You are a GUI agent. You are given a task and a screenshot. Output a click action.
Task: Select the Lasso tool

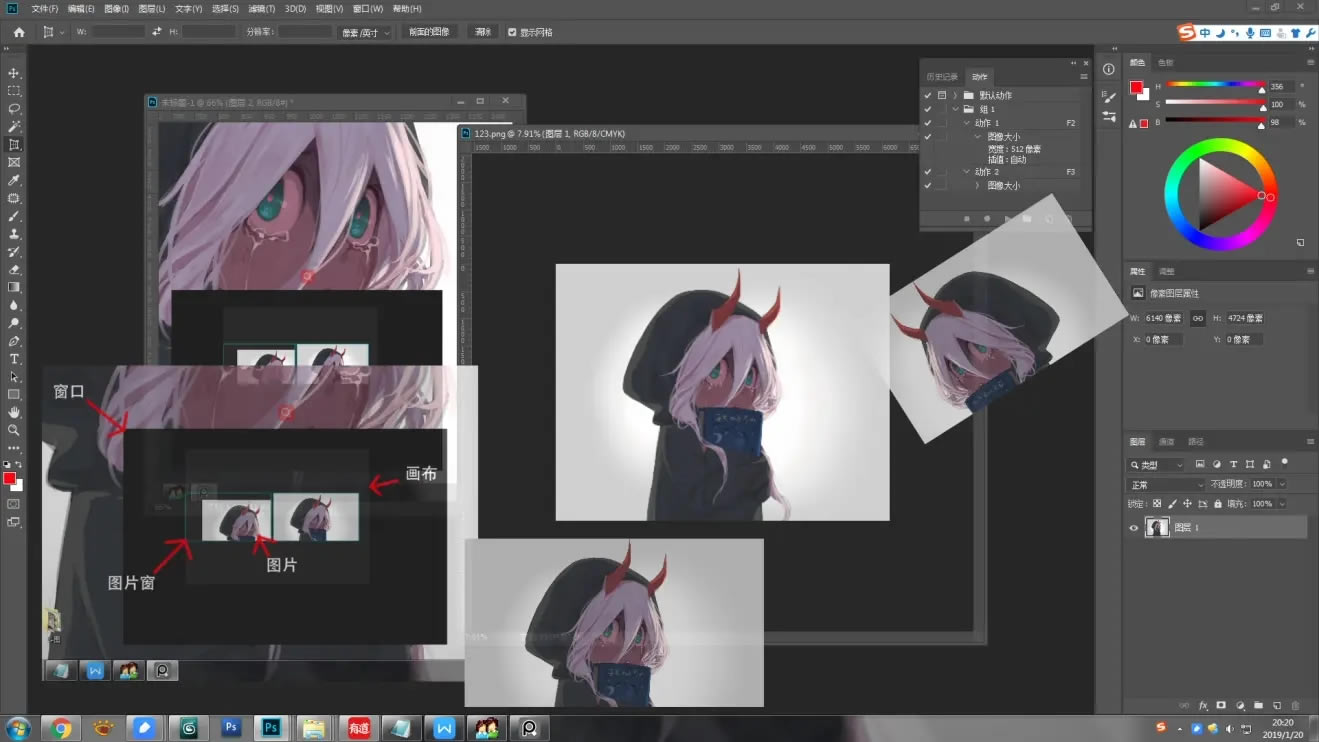point(14,107)
